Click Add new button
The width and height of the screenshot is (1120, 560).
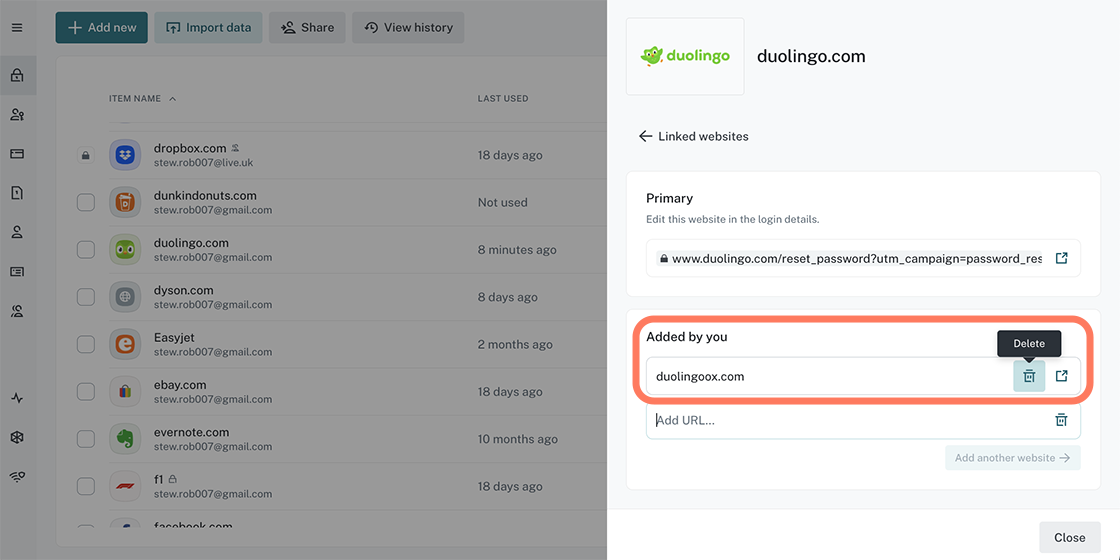(102, 28)
